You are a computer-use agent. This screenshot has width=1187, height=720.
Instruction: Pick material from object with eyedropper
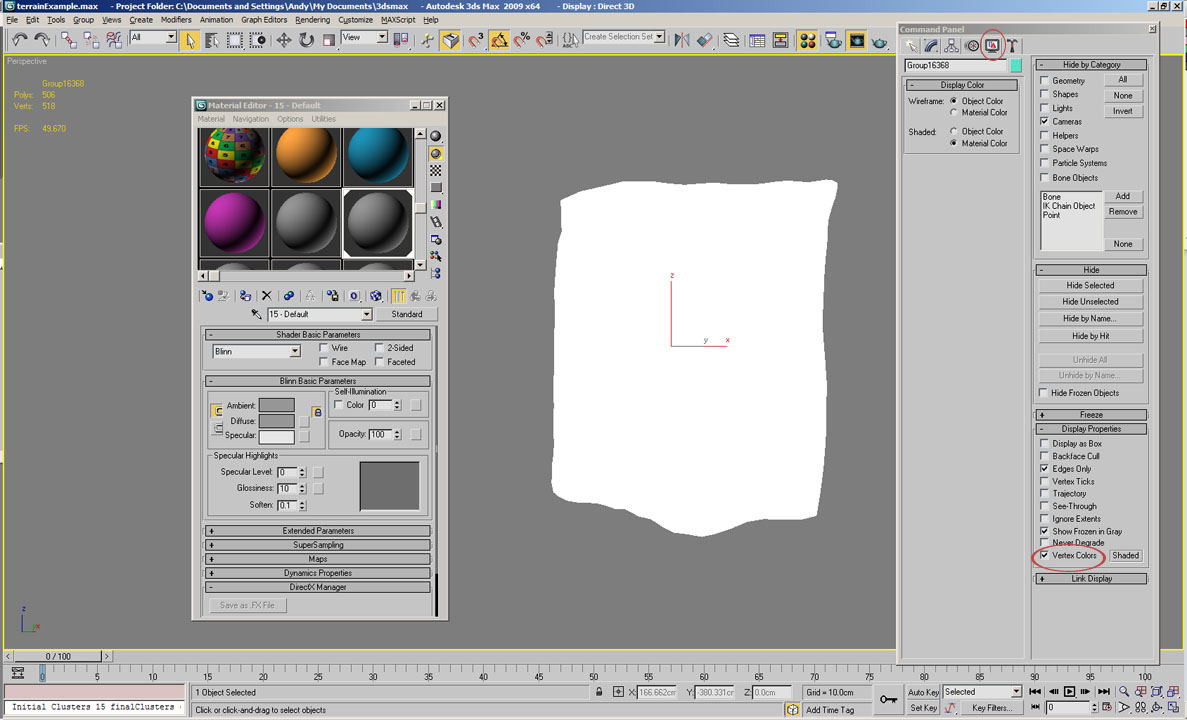point(256,314)
